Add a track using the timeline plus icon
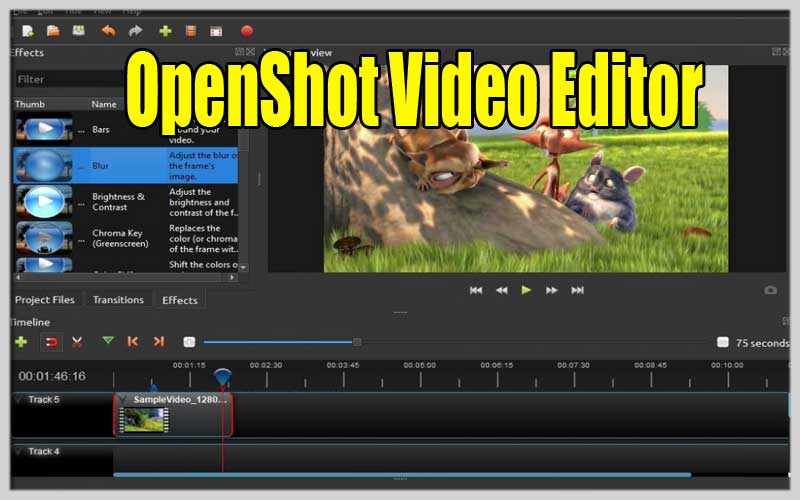Screen dimensions: 800x500 pos(21,341)
